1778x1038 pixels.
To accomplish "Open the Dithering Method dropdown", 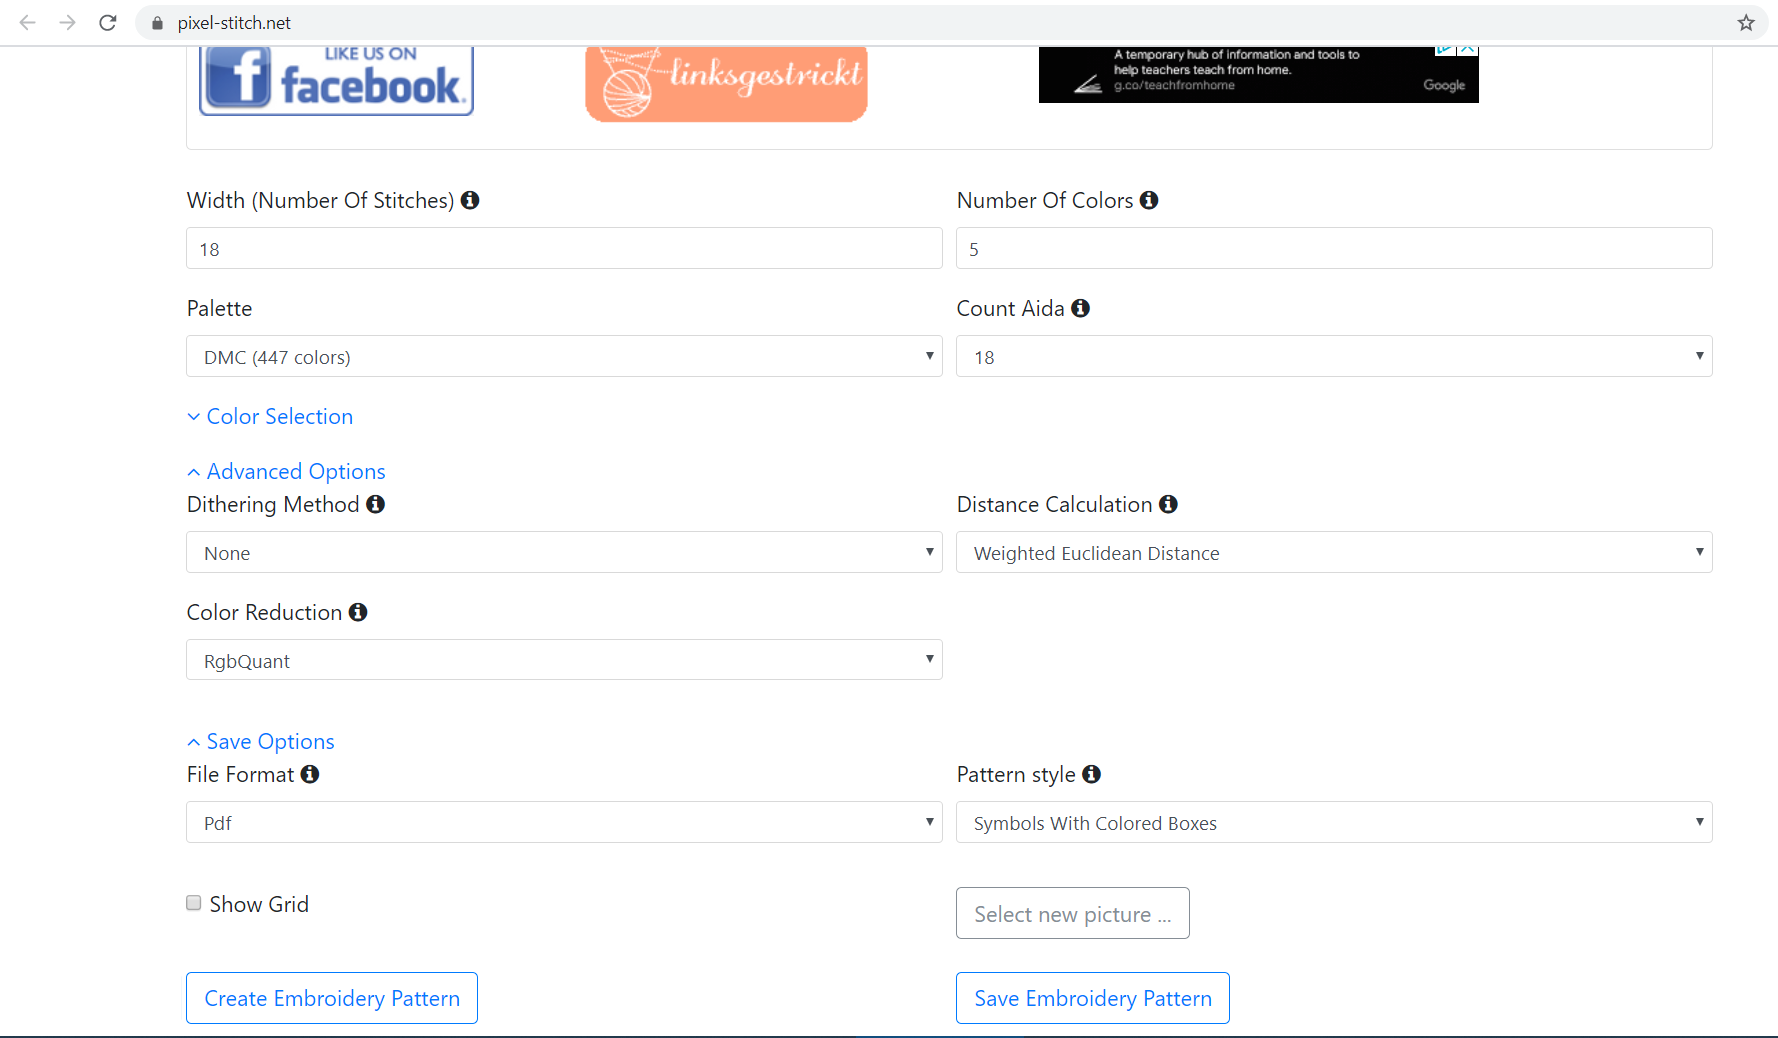I will point(564,552).
